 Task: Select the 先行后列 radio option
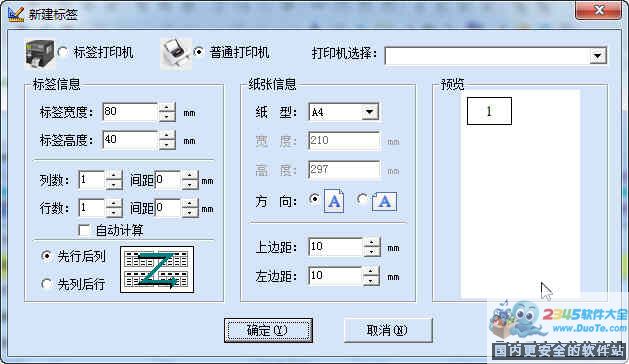pos(47,256)
